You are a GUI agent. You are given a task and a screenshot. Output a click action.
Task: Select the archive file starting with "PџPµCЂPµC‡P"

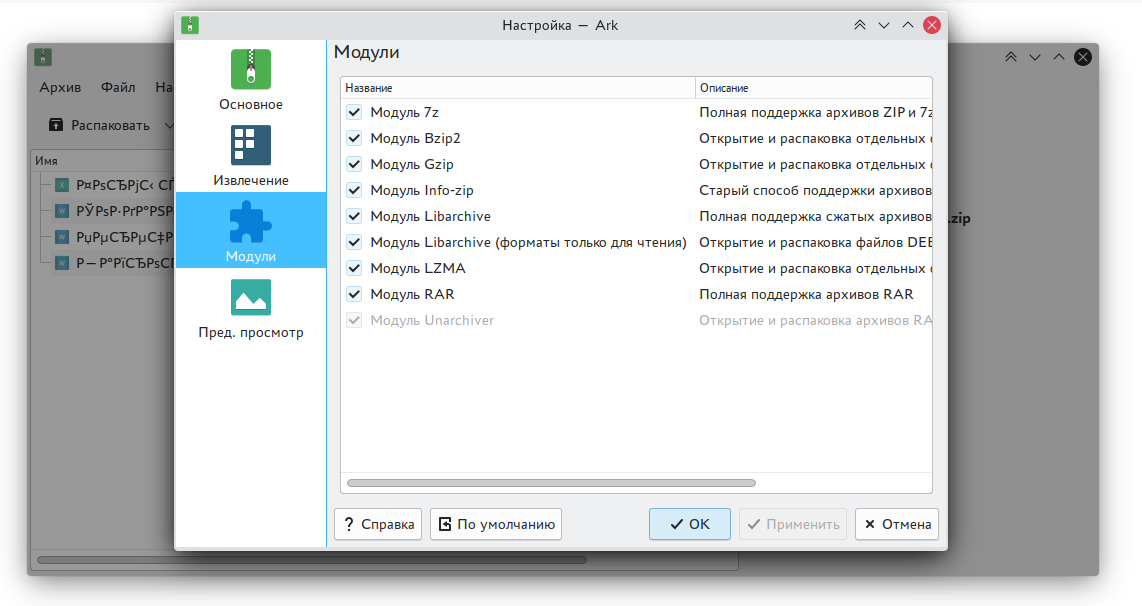114,237
